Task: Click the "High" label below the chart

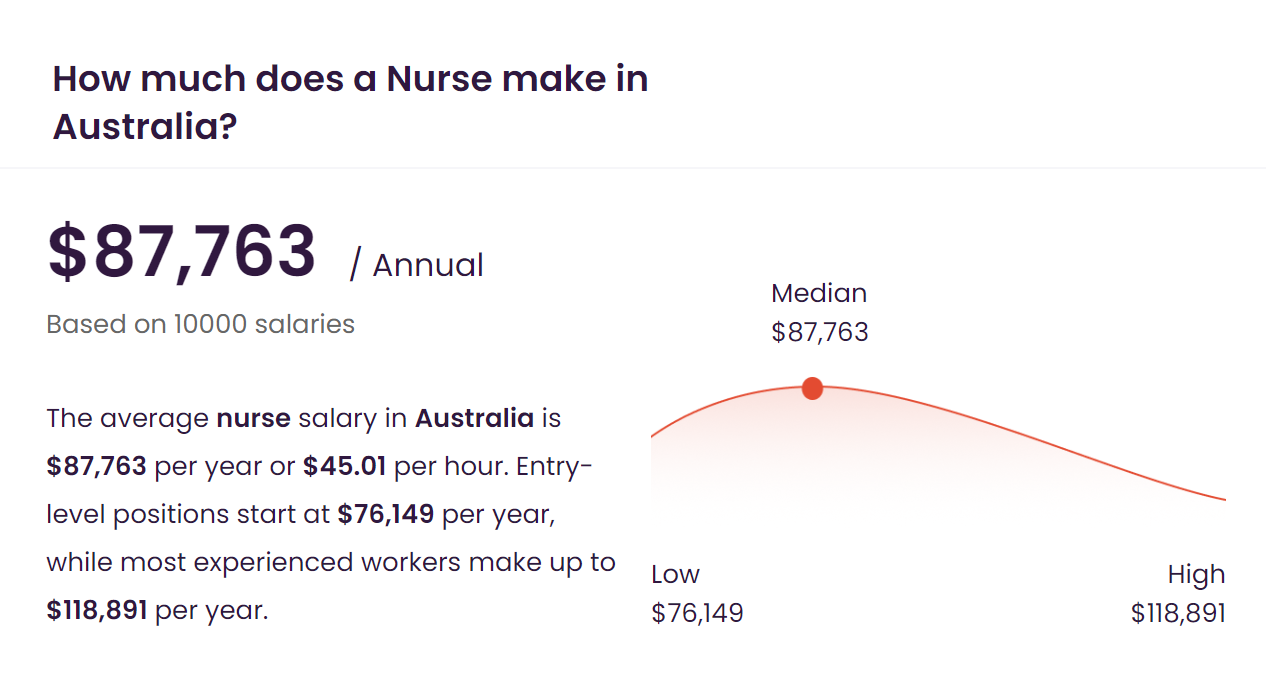Action: point(1196,574)
